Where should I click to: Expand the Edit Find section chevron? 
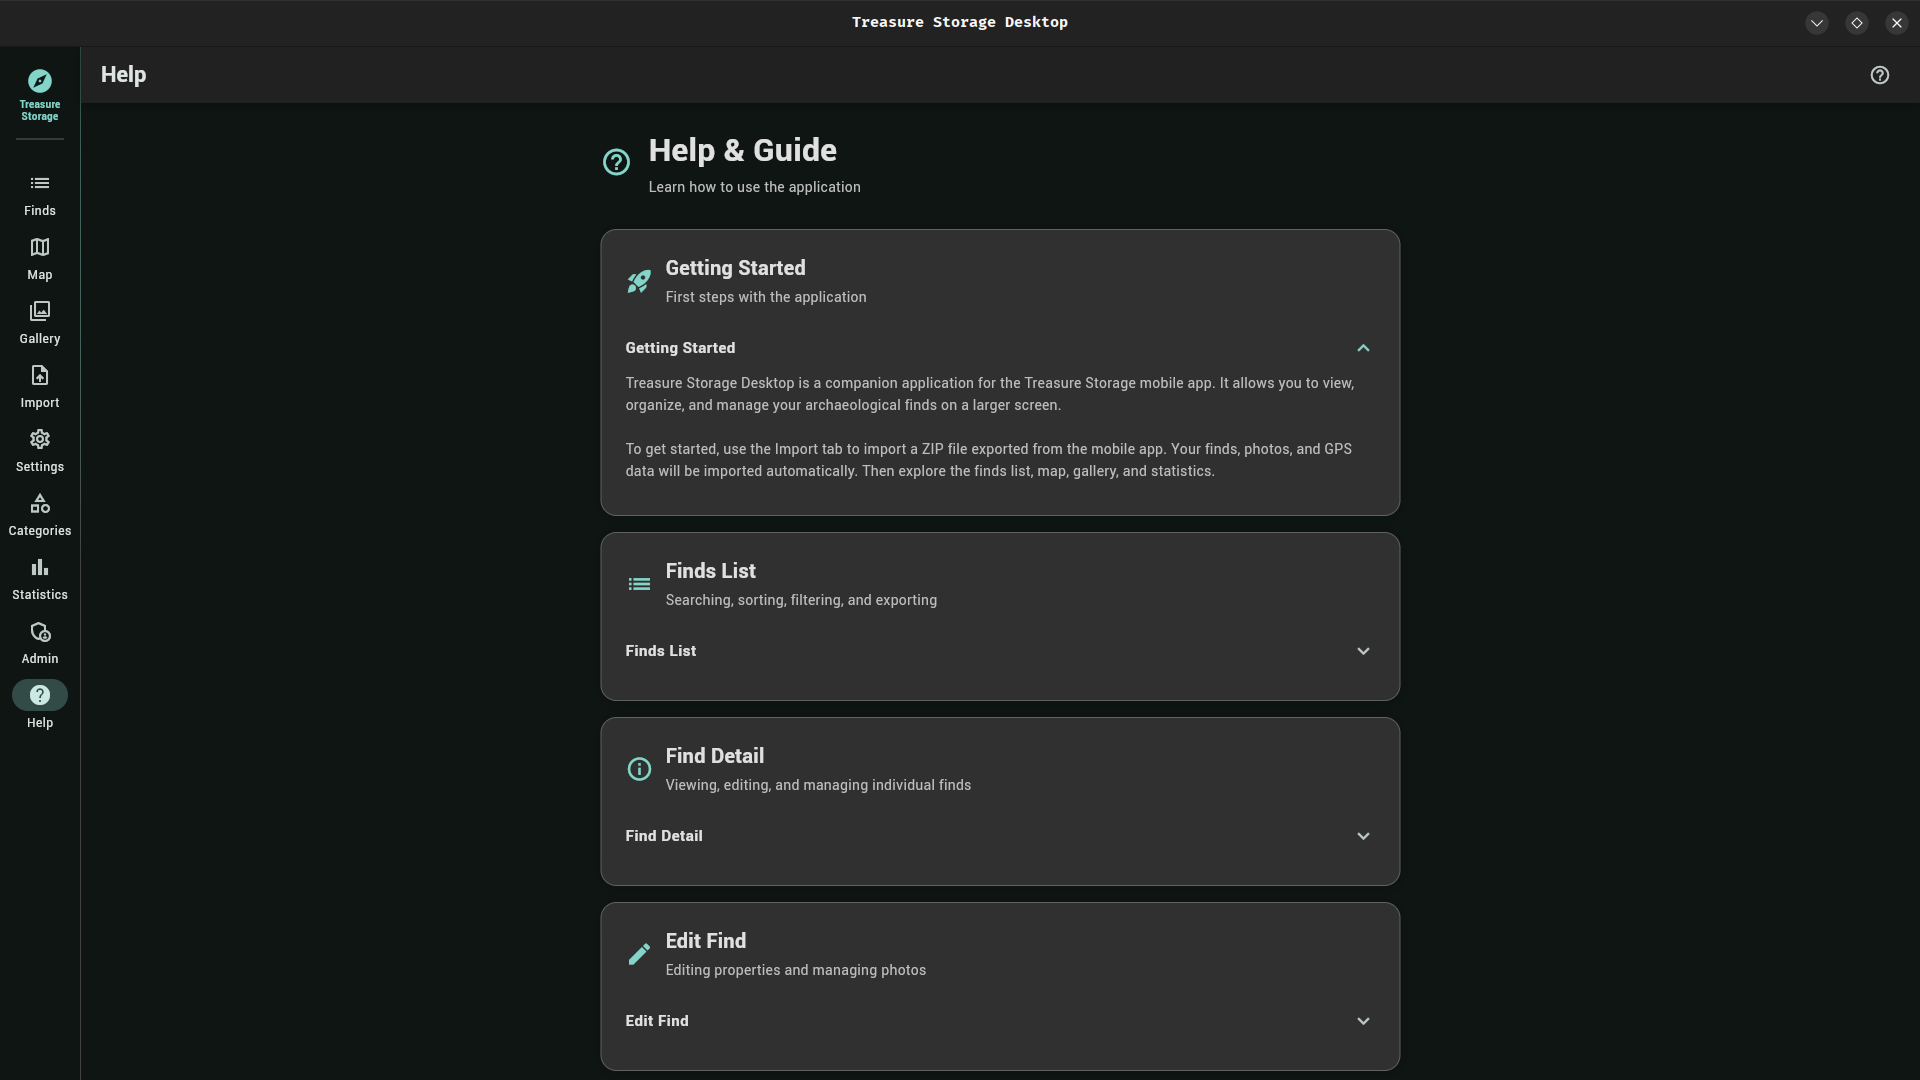(1363, 1021)
